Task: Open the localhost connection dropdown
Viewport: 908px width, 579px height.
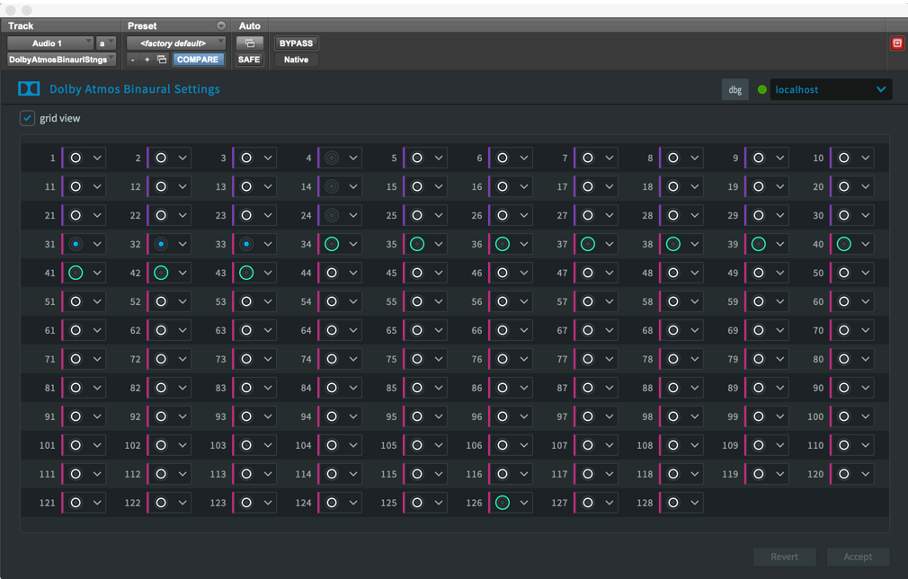Action: tap(830, 89)
